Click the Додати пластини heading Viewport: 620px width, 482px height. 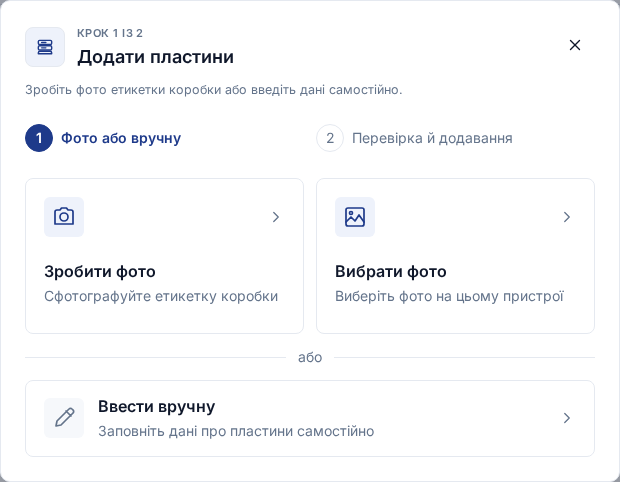pyautogui.click(x=155, y=57)
